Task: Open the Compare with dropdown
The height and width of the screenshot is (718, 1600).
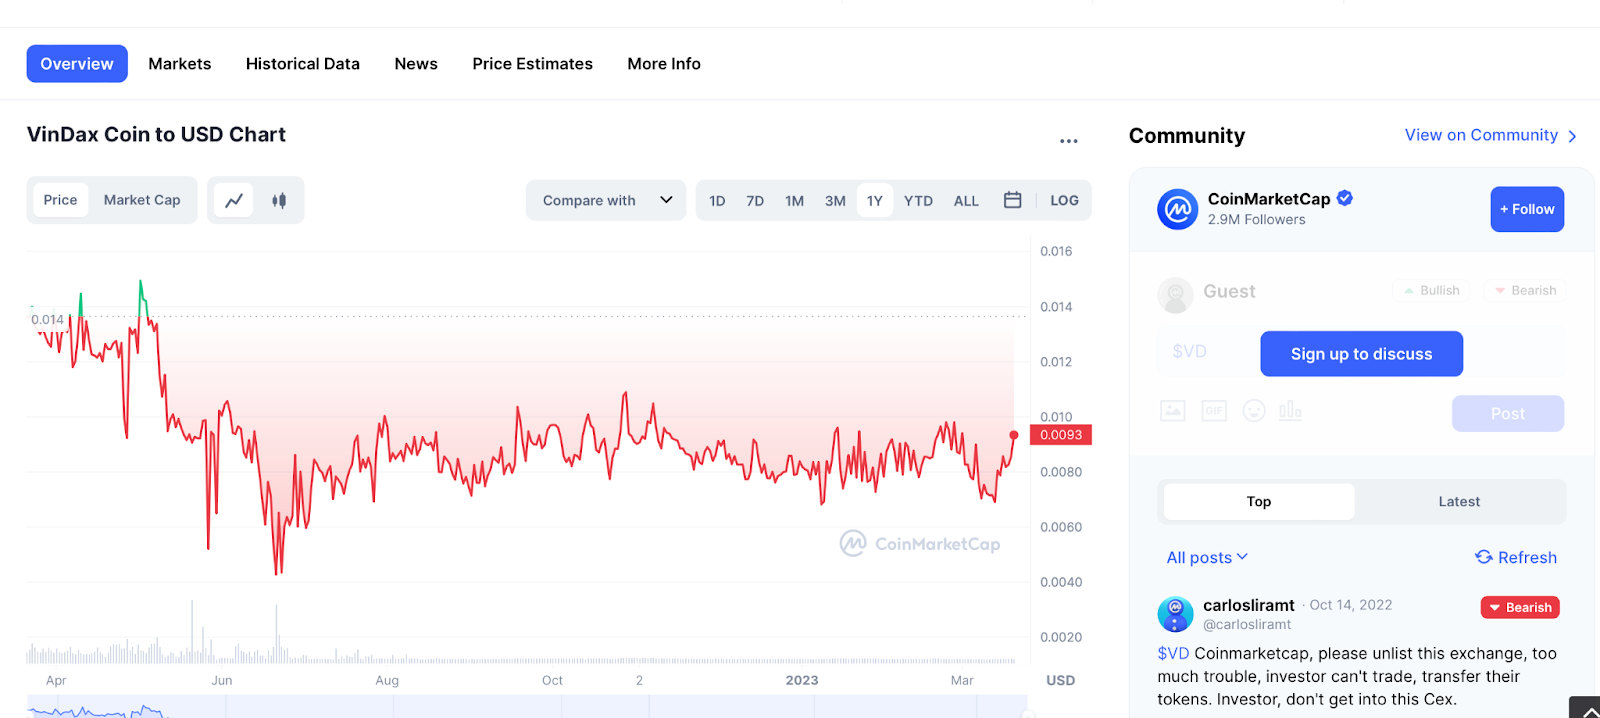Action: [x=606, y=200]
